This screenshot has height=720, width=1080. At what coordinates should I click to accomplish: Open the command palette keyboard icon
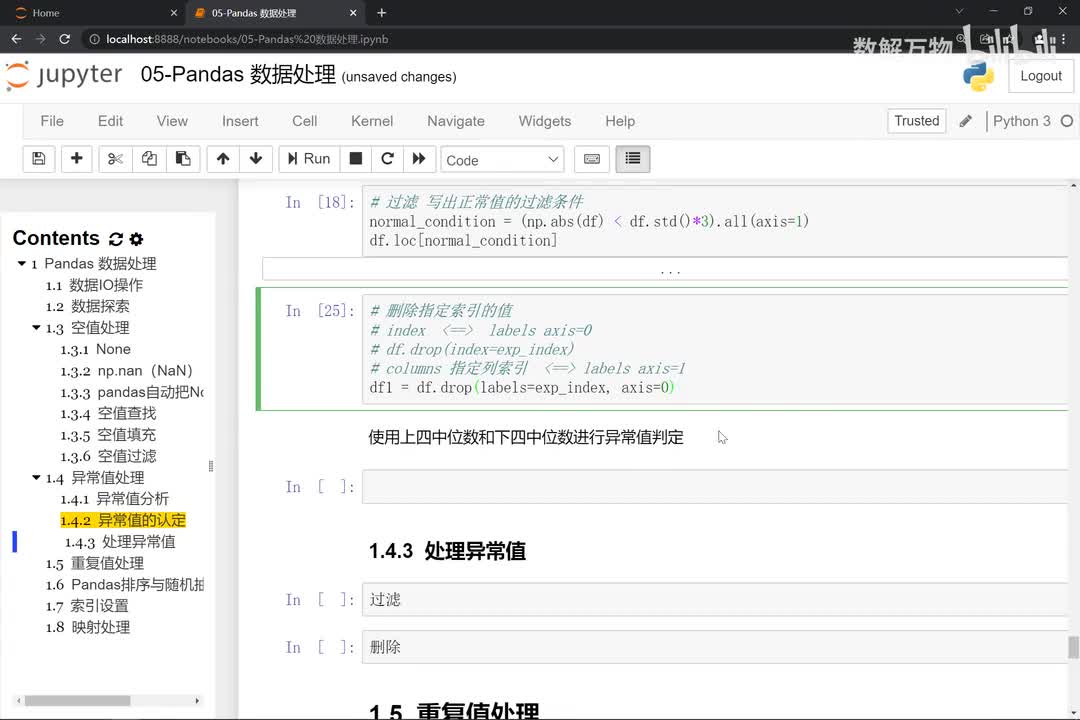592,159
